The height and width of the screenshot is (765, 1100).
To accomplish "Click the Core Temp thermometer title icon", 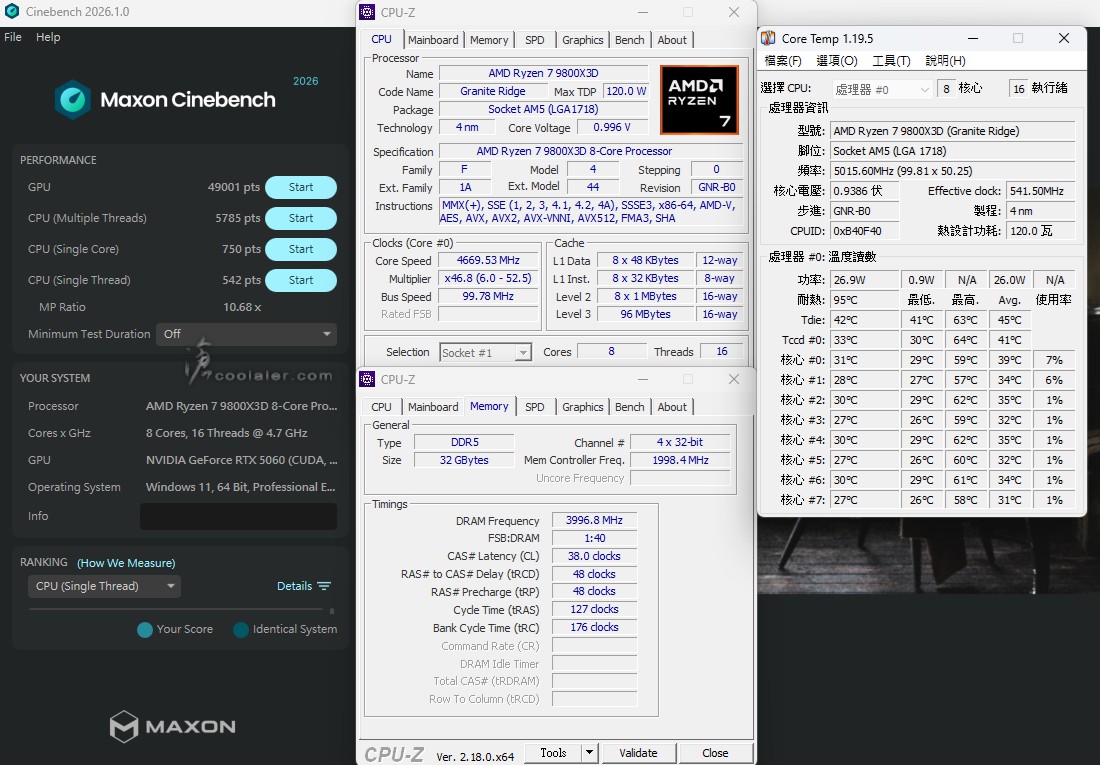I will [768, 39].
